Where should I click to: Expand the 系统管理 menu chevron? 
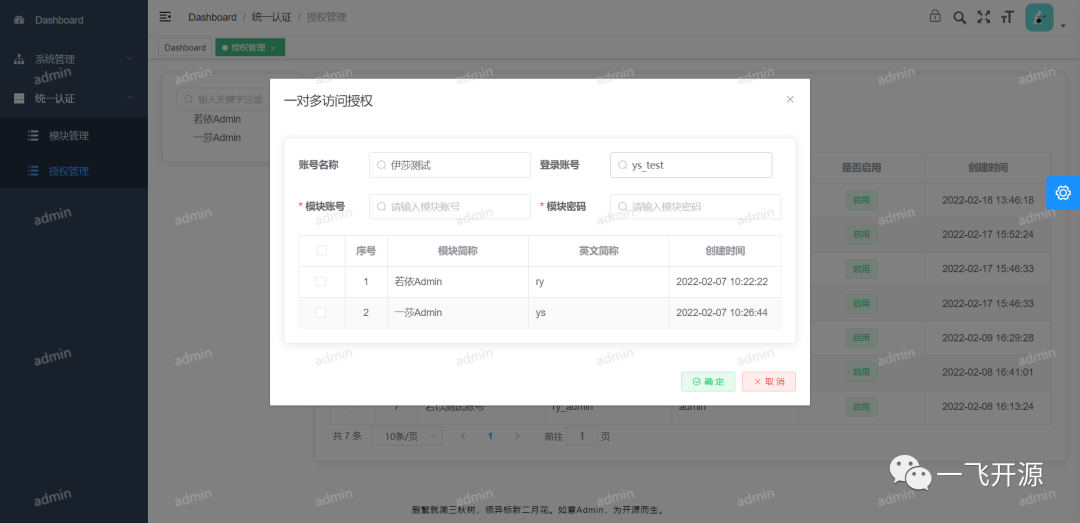(x=129, y=59)
